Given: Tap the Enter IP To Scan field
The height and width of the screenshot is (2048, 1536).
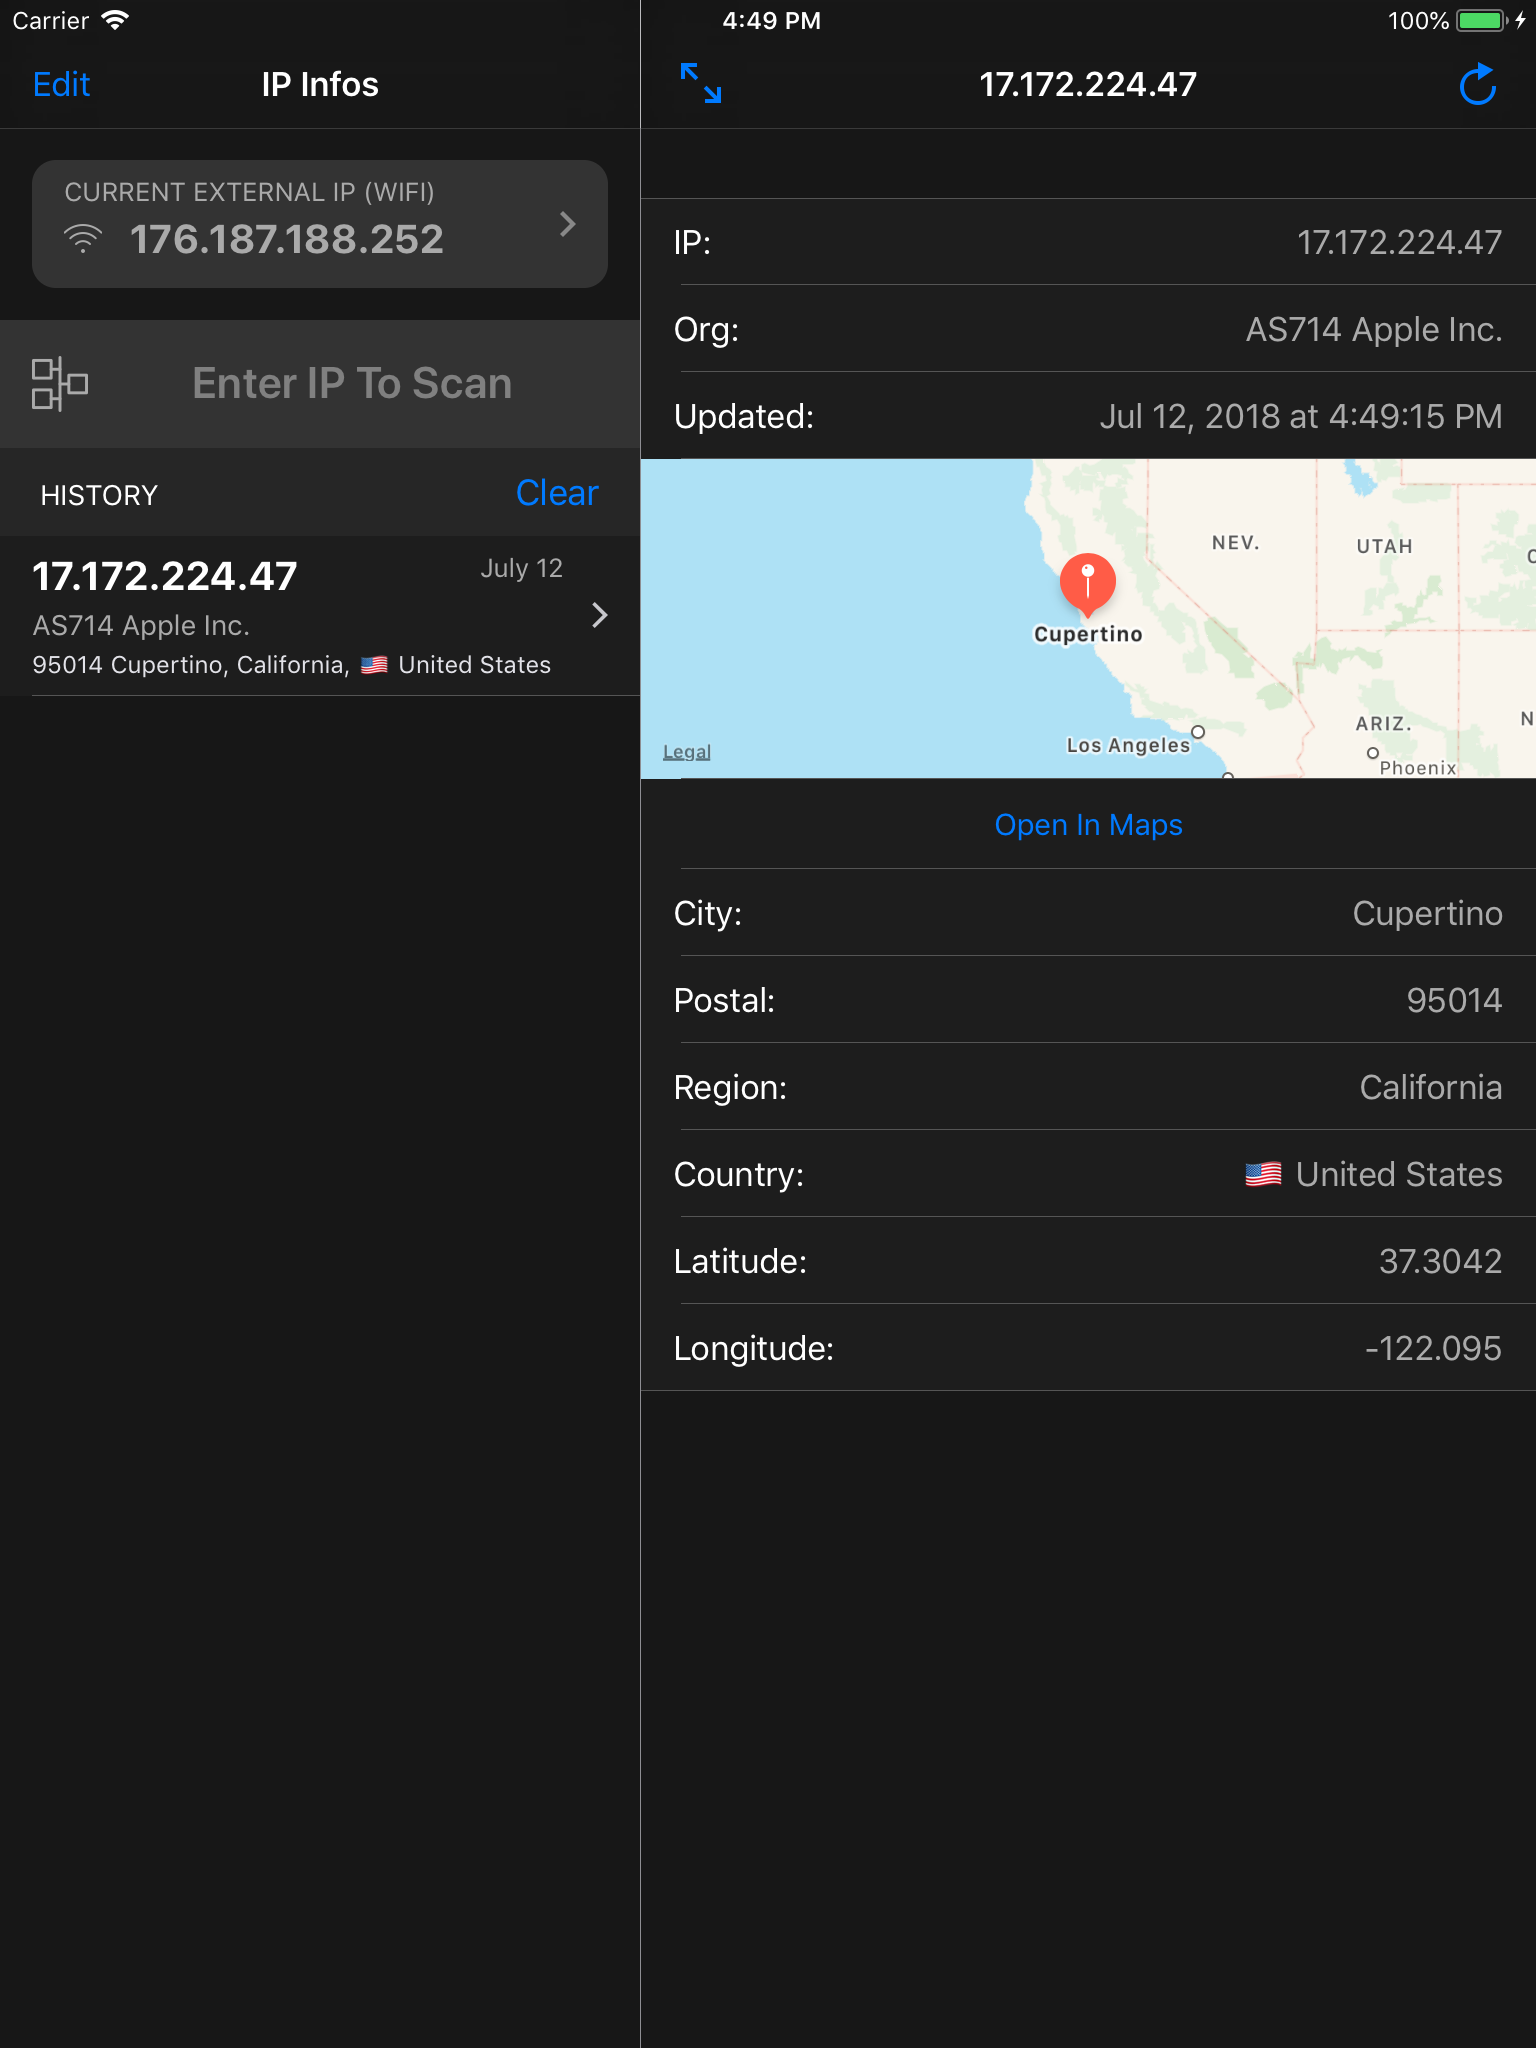Looking at the screenshot, I should (352, 383).
